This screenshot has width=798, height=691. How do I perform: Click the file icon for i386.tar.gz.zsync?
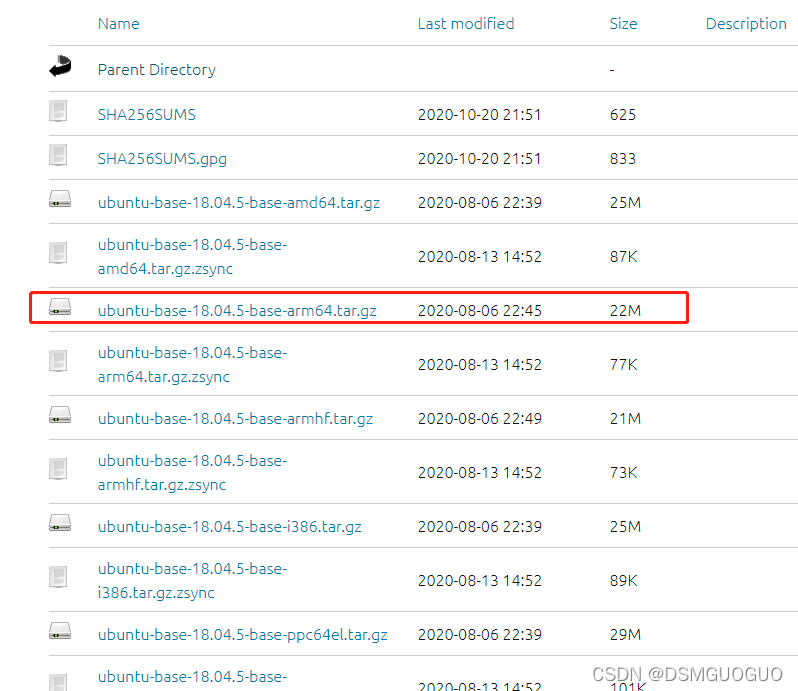58,577
